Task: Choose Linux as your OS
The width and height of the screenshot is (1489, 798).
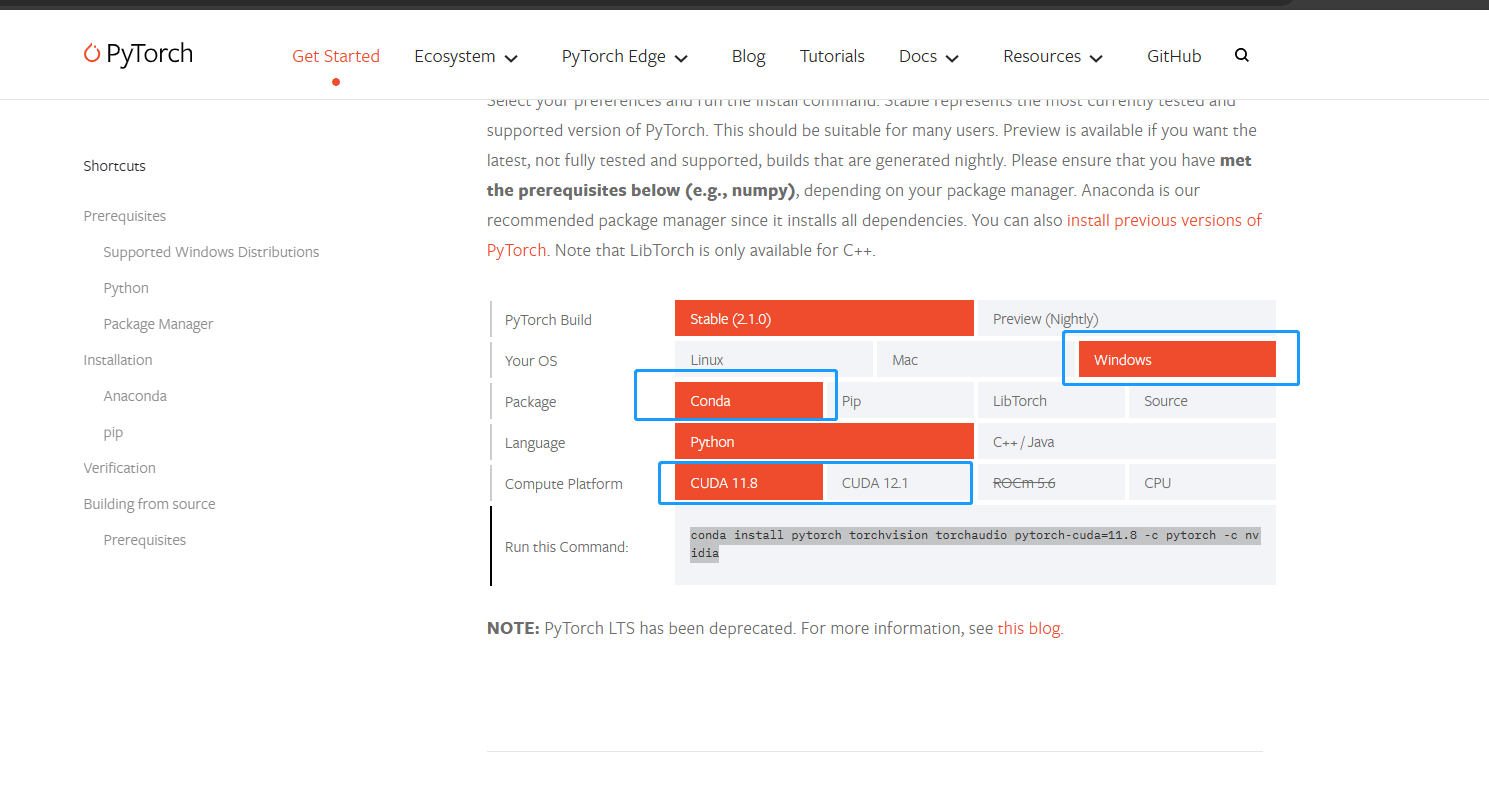Action: click(774, 359)
